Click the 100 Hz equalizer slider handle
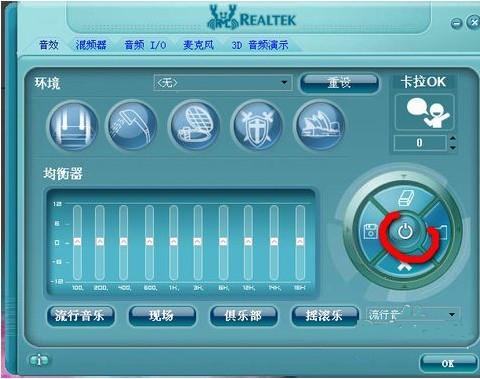This screenshot has width=480, height=379. coord(77,241)
